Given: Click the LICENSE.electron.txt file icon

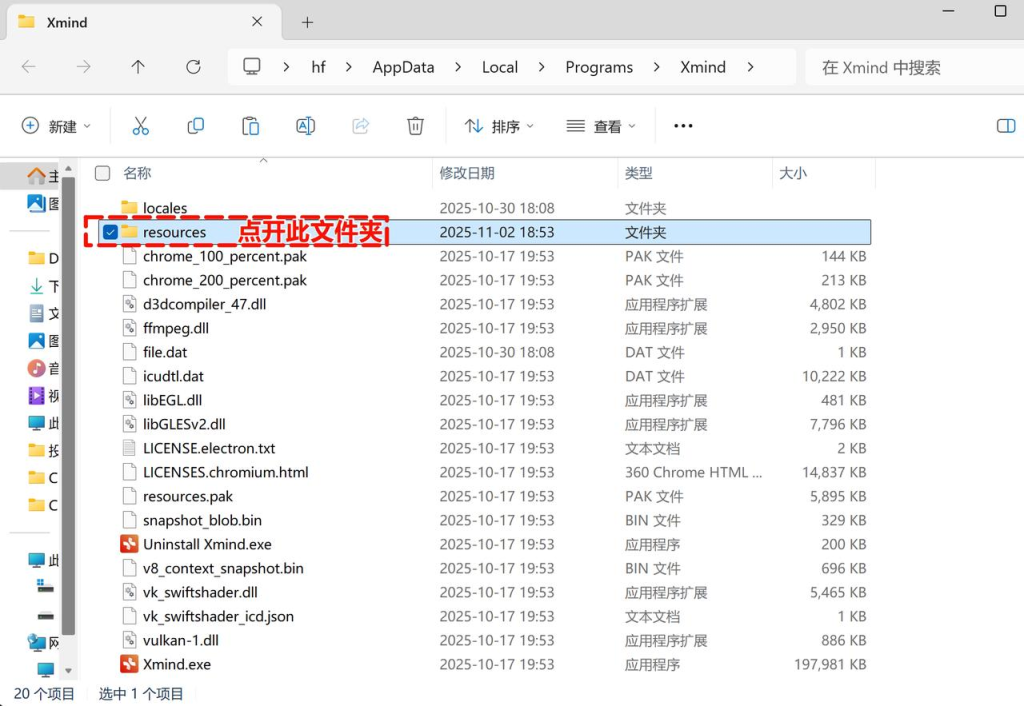Looking at the screenshot, I should click(x=129, y=448).
